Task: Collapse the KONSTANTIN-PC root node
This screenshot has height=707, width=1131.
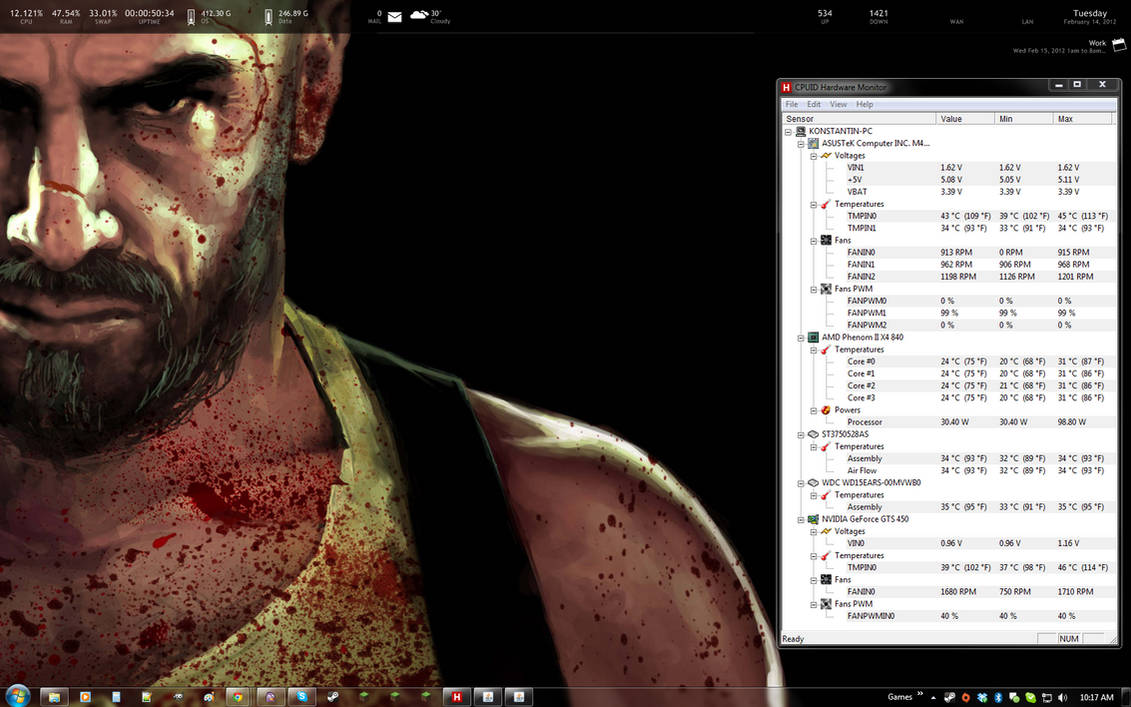Action: point(788,132)
